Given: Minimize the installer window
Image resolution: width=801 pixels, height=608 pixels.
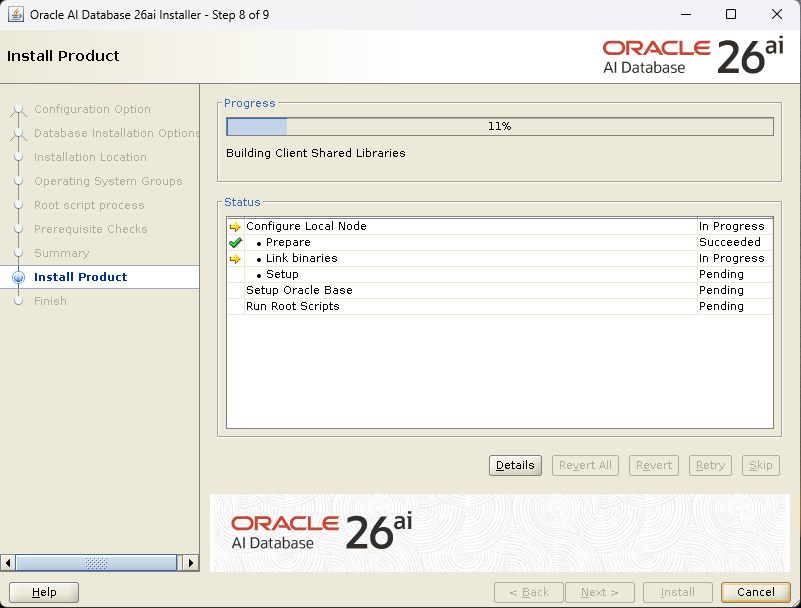Looking at the screenshot, I should click(686, 14).
